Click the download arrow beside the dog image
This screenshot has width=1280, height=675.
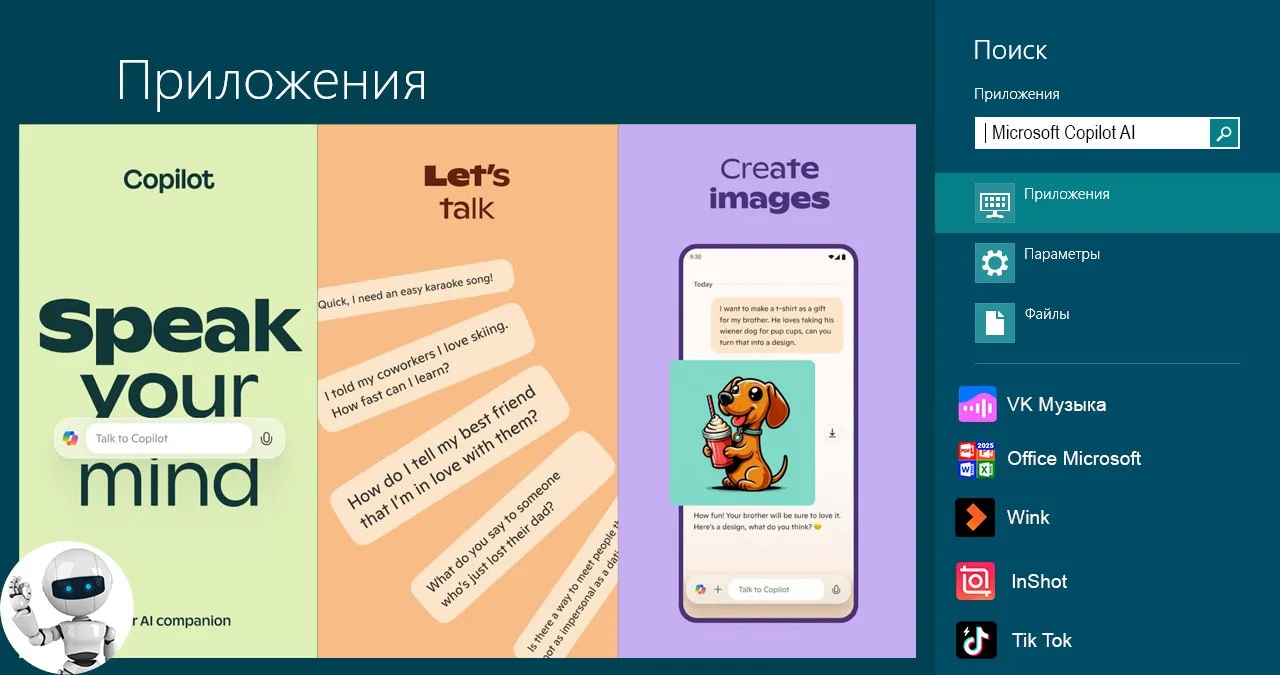click(832, 433)
